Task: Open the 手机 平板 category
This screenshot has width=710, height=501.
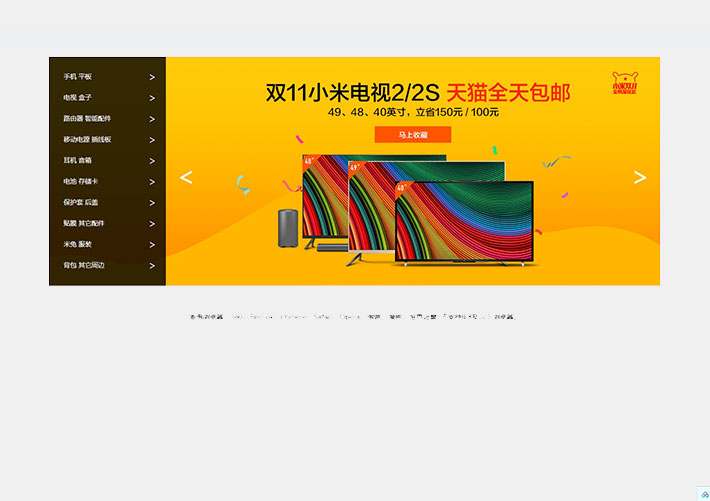Action: pos(77,77)
